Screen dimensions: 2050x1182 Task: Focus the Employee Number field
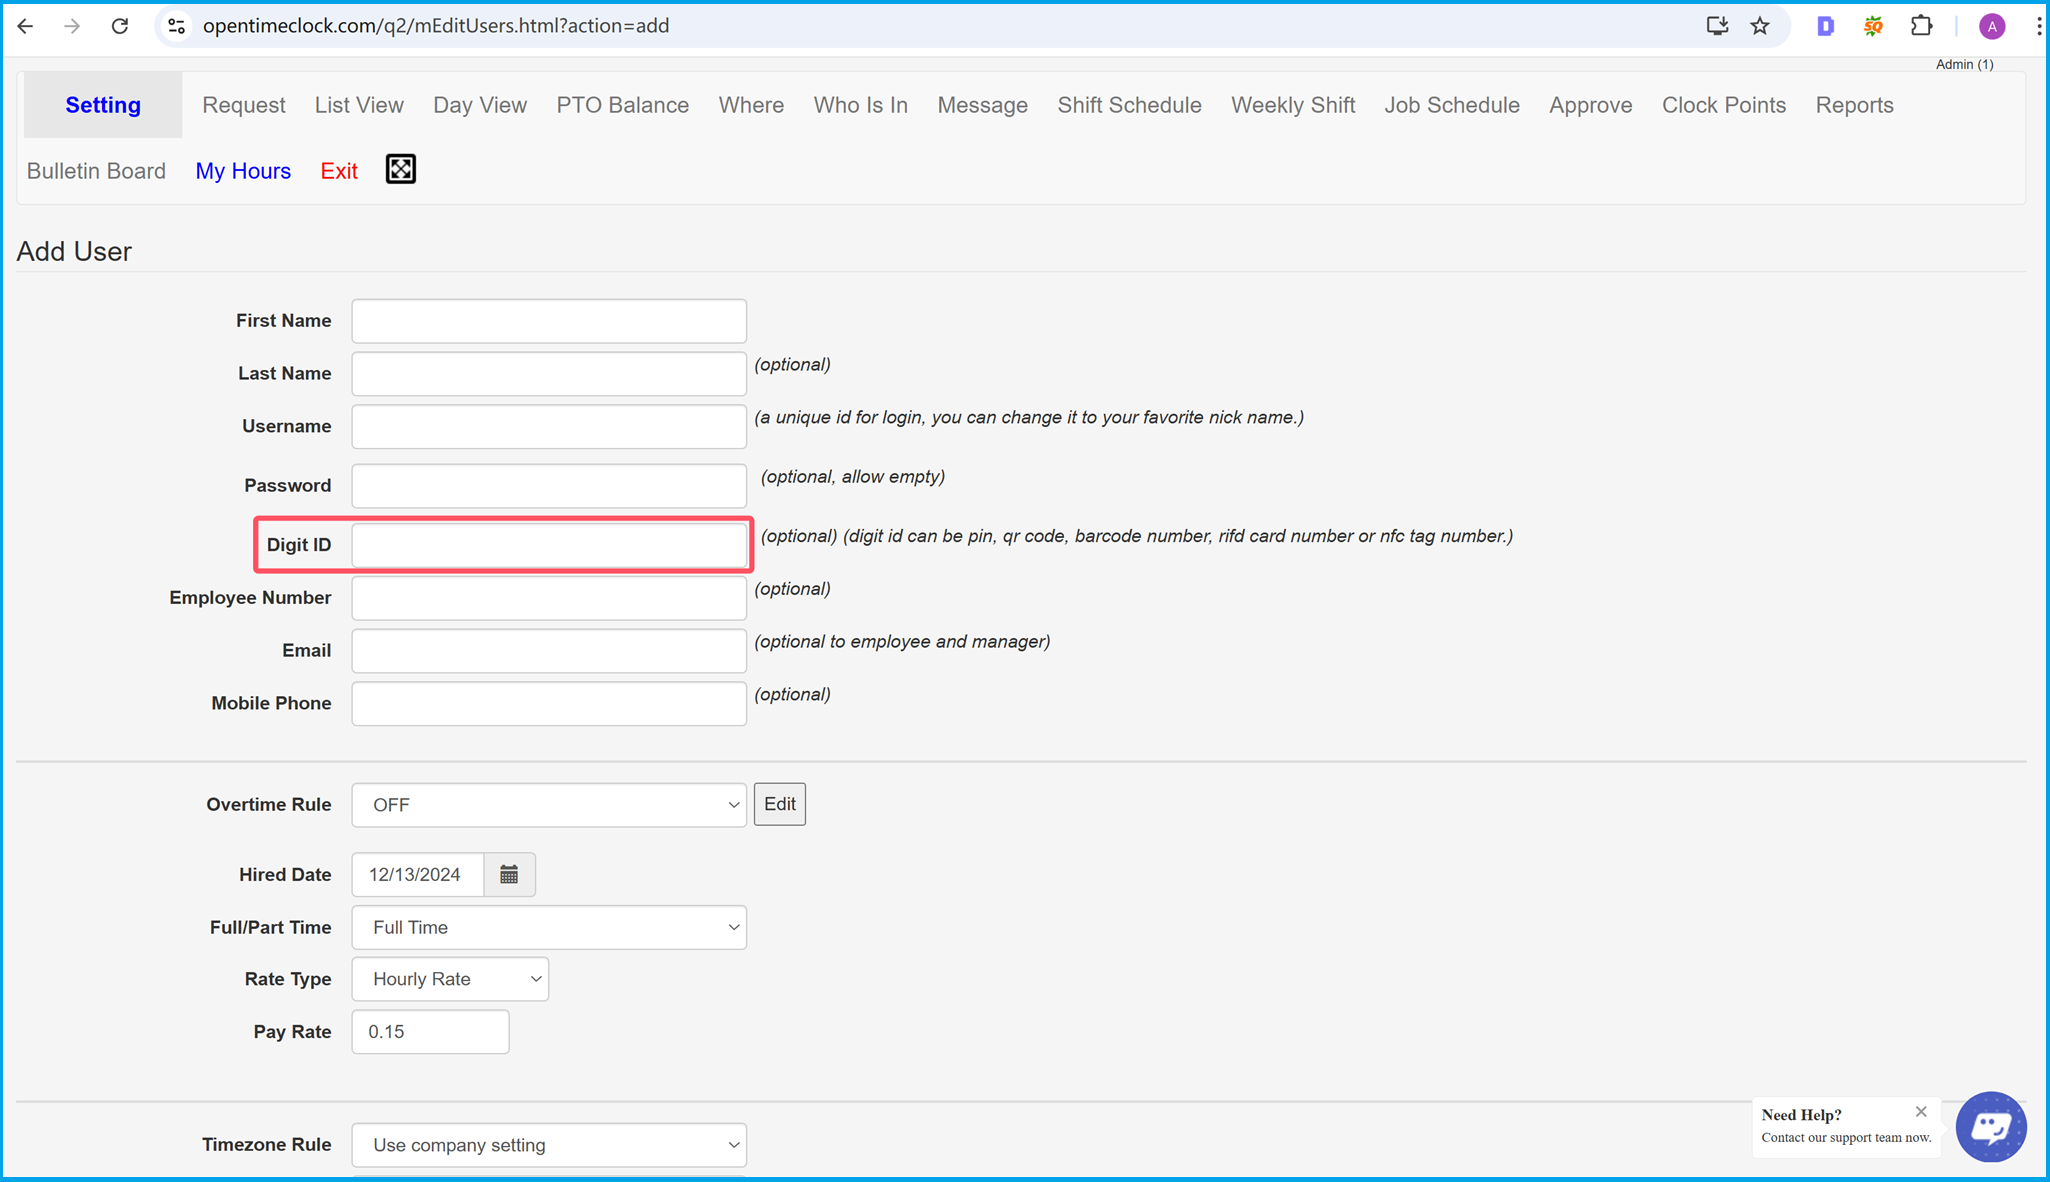(549, 598)
